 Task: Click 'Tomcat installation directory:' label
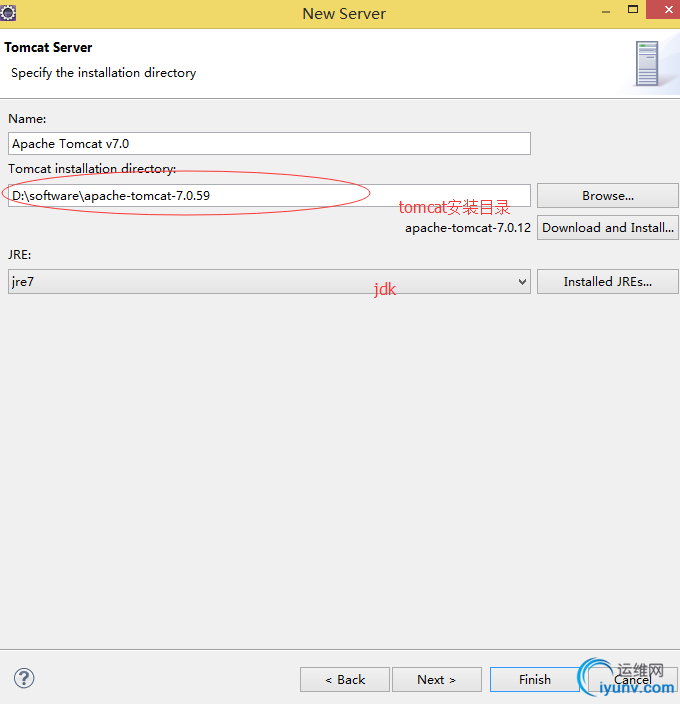92,169
